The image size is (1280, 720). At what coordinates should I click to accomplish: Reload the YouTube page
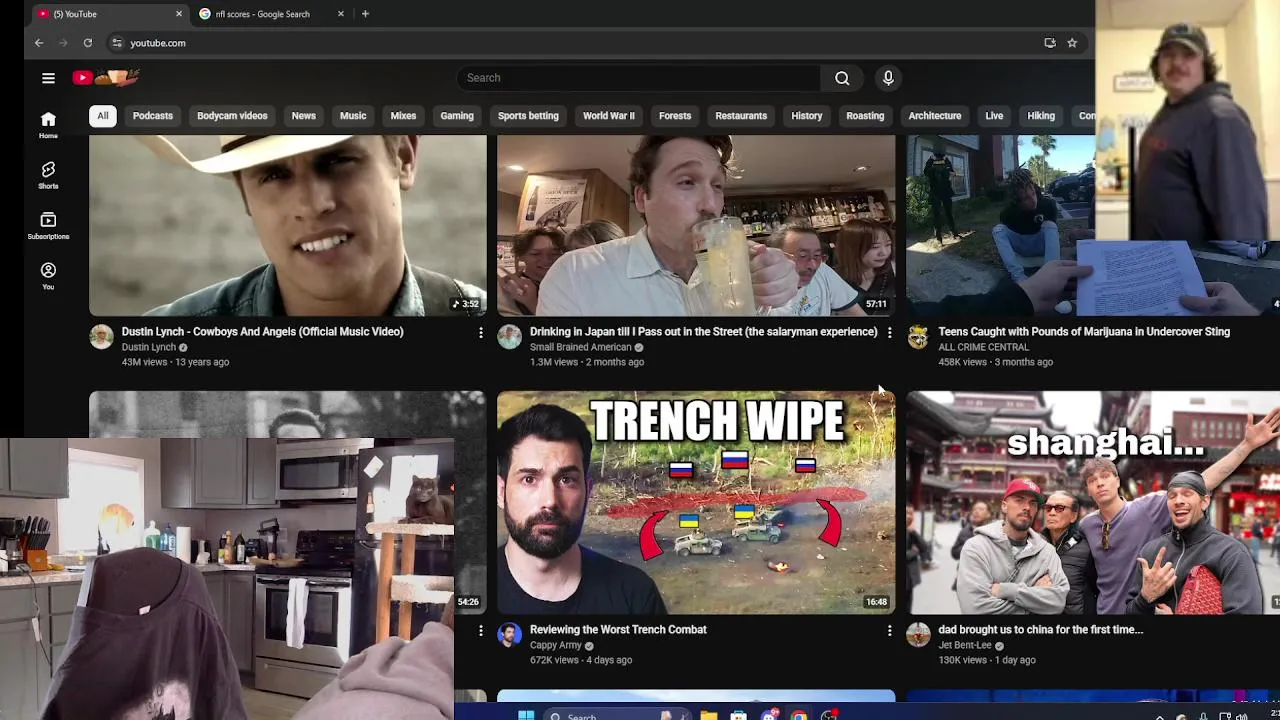point(88,43)
